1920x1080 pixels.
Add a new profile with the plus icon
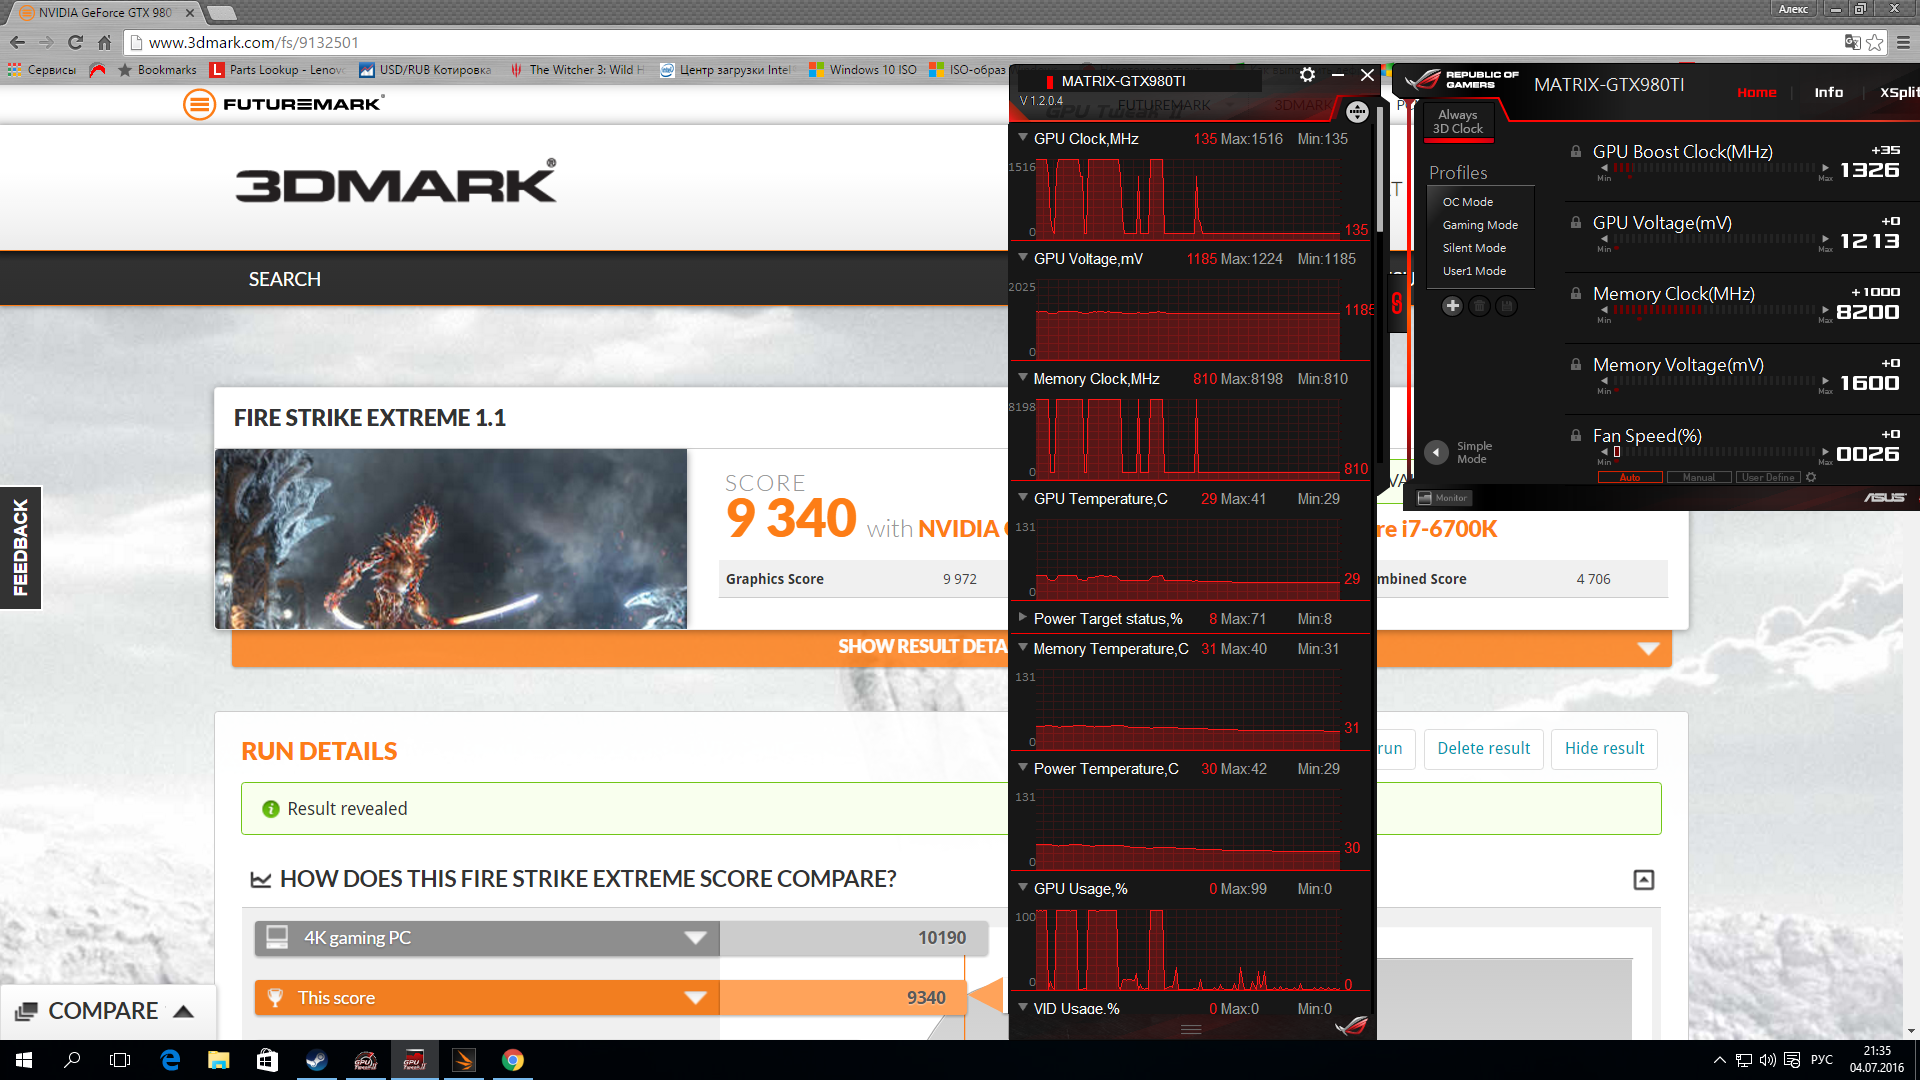coord(1452,306)
